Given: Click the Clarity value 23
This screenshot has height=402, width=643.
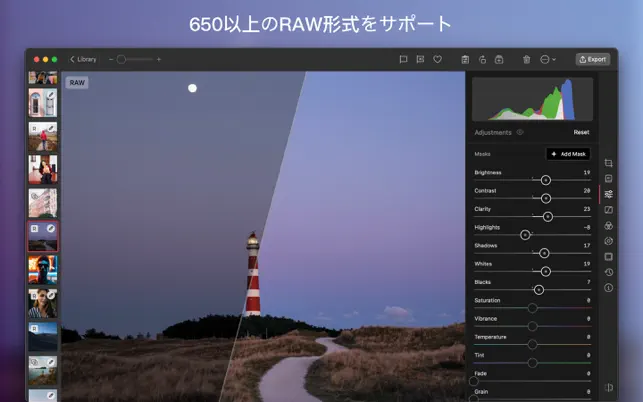Looking at the screenshot, I should (587, 209).
